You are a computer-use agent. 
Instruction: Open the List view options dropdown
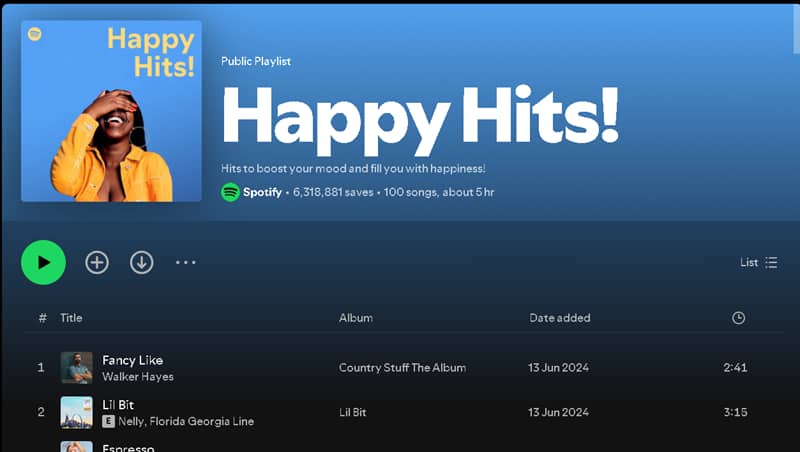click(x=758, y=262)
